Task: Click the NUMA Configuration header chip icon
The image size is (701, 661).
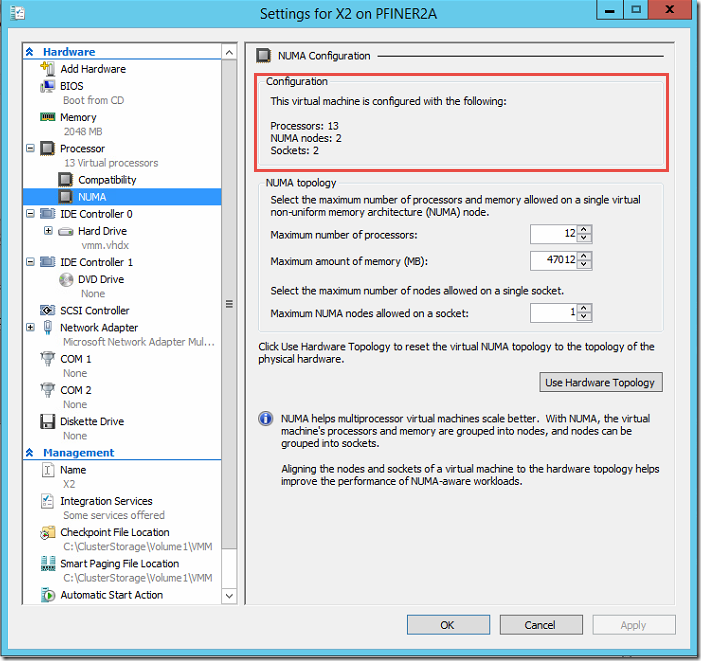Action: [263, 56]
